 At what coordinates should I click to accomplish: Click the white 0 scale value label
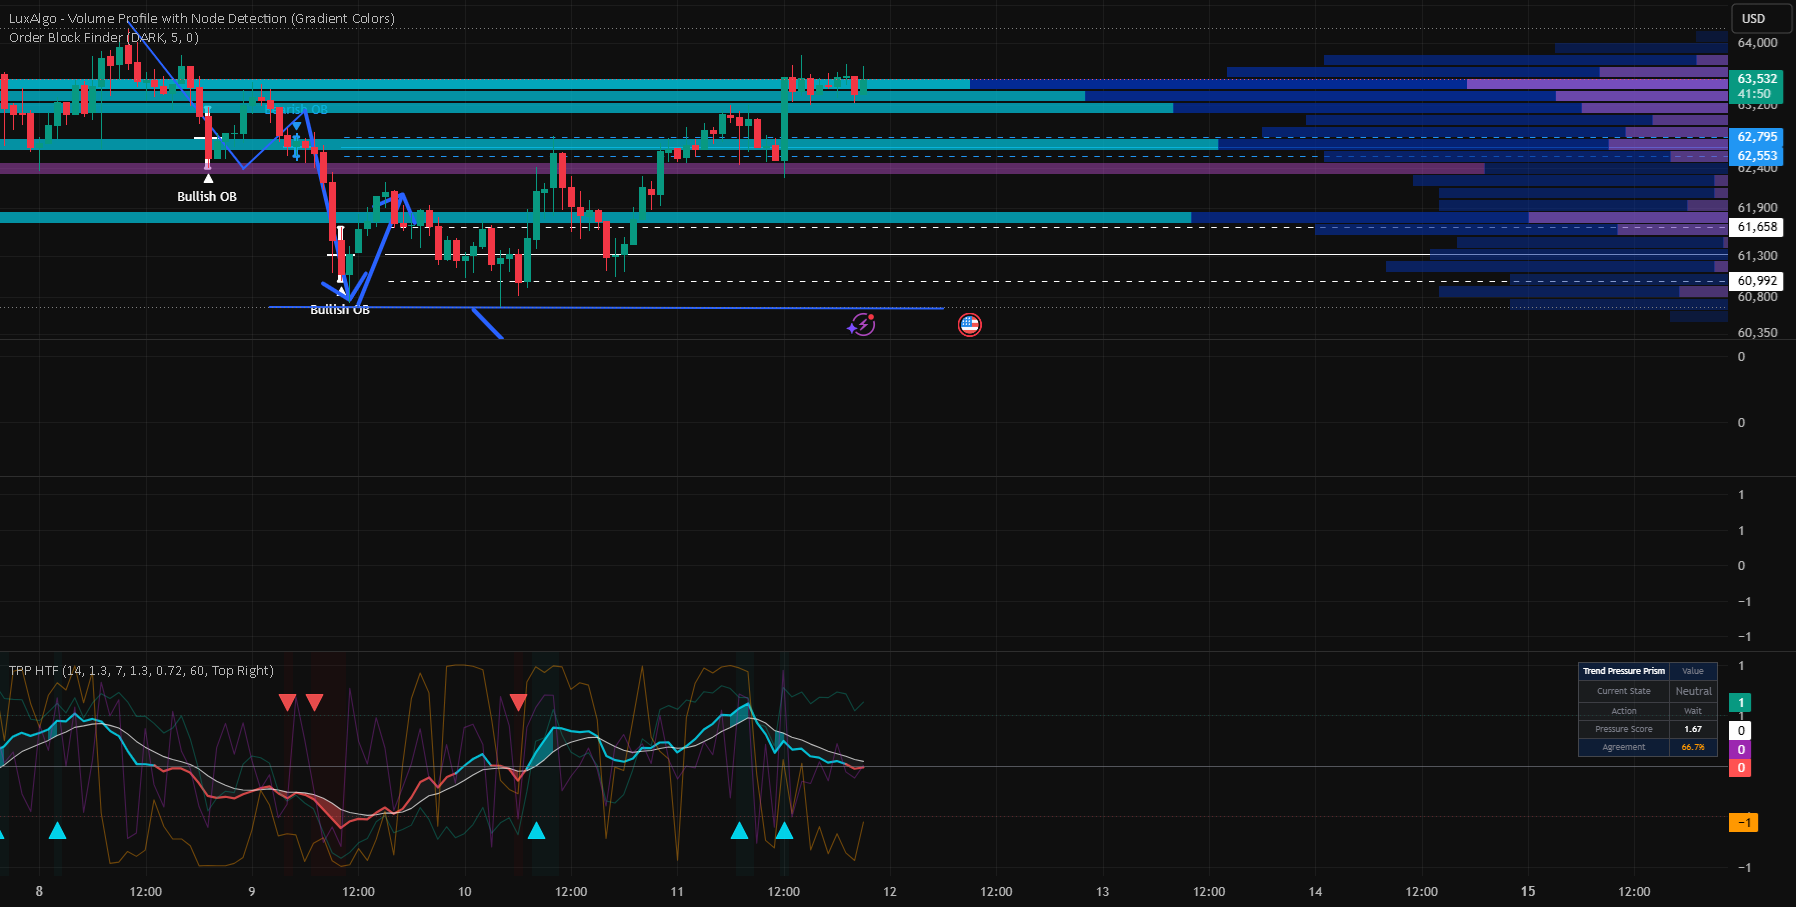[x=1741, y=731]
